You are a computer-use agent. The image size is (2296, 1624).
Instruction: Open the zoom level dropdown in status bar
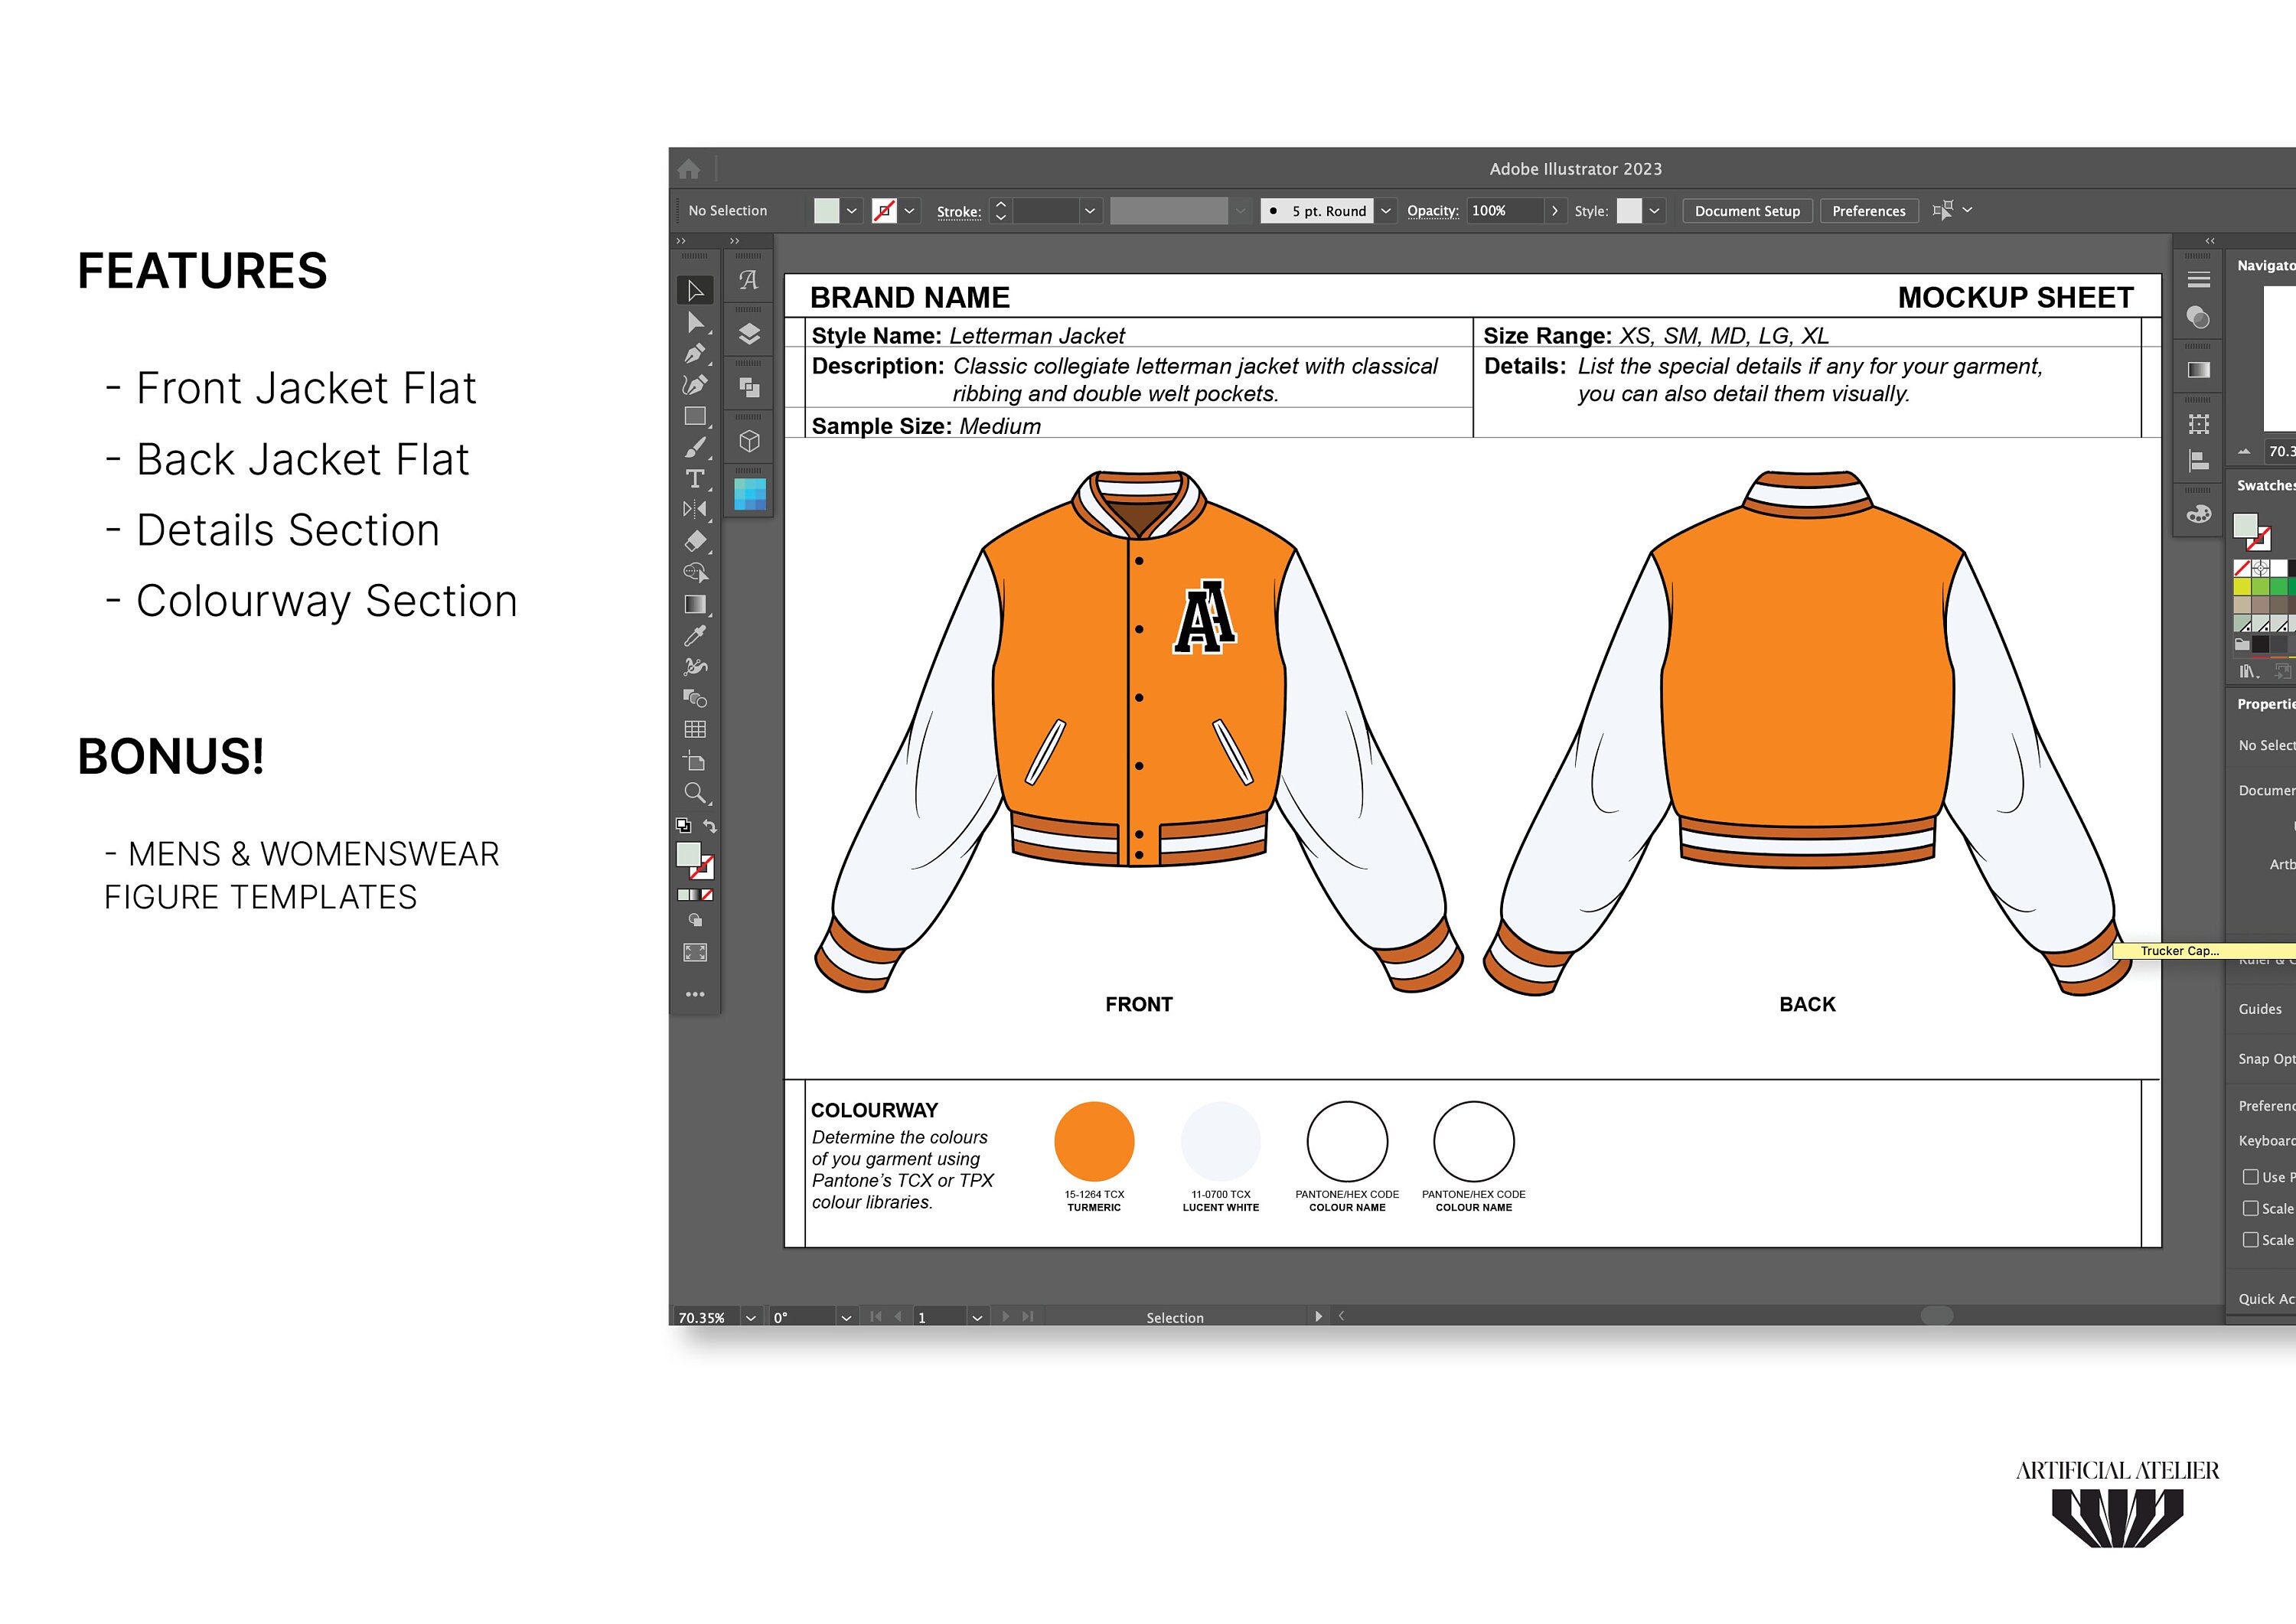(751, 1318)
